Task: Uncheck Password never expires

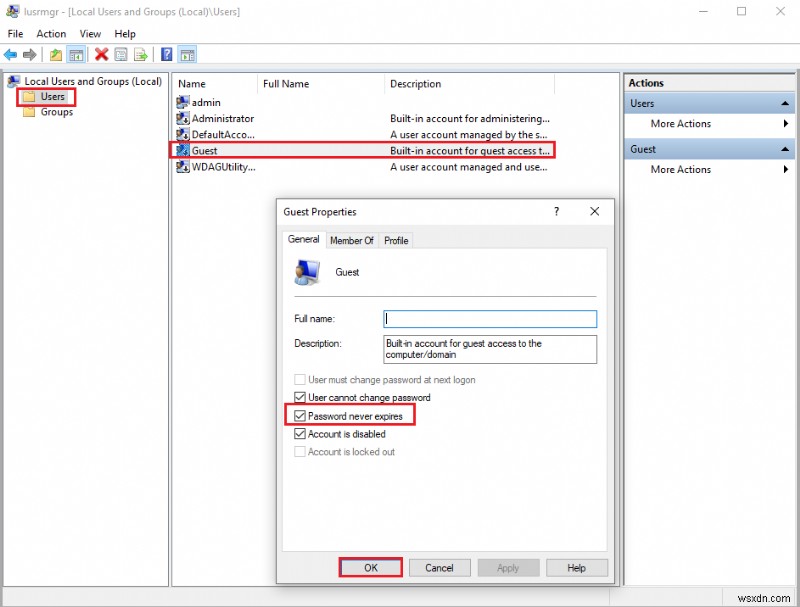Action: (301, 416)
